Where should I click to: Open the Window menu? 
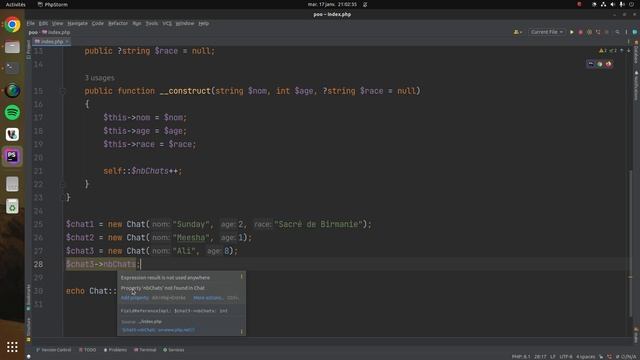pos(185,23)
